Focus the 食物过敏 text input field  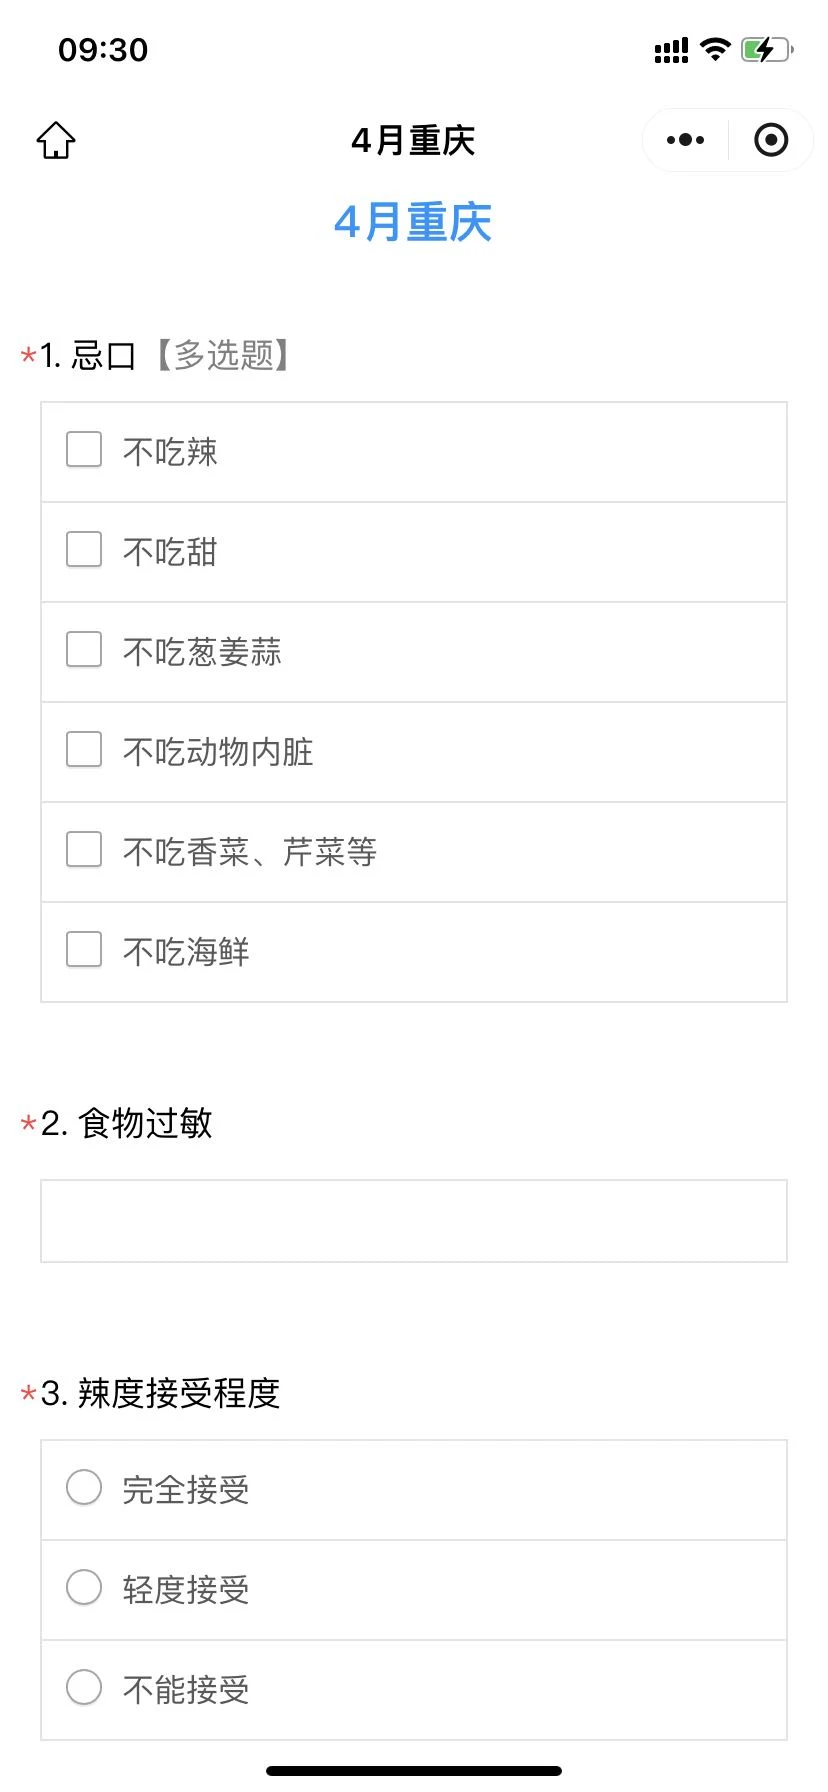point(414,1221)
